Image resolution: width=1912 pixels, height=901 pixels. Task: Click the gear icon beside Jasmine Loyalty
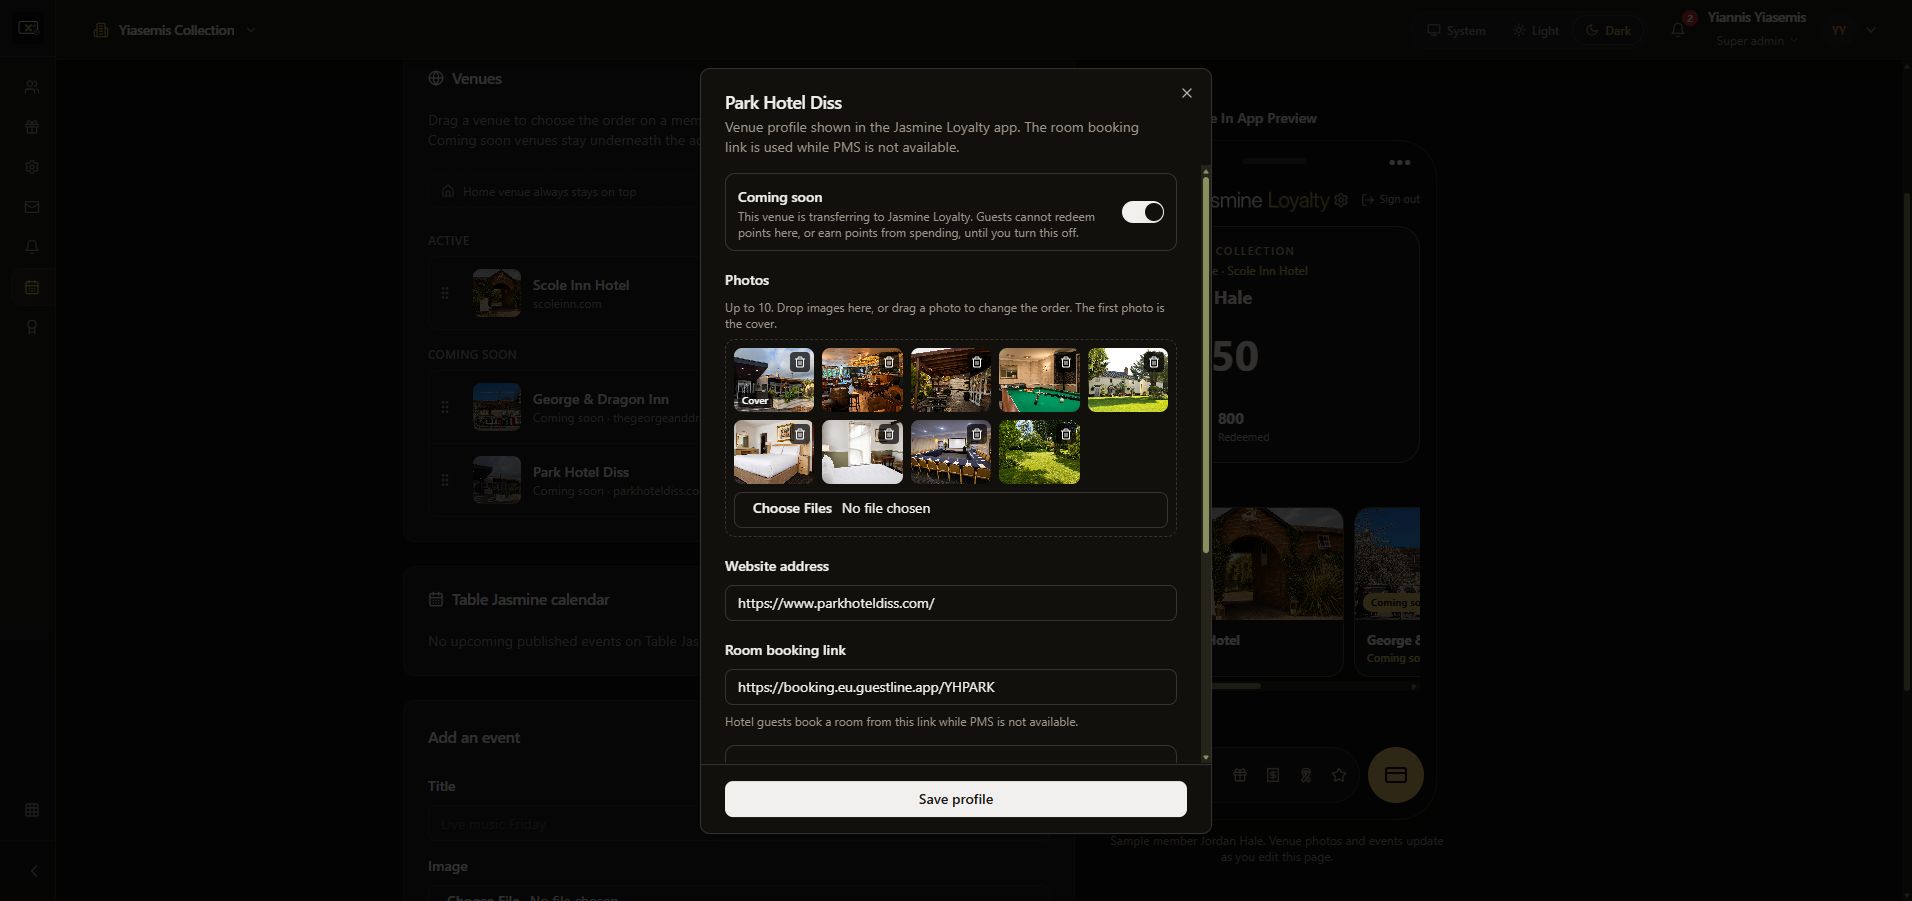click(x=1341, y=200)
